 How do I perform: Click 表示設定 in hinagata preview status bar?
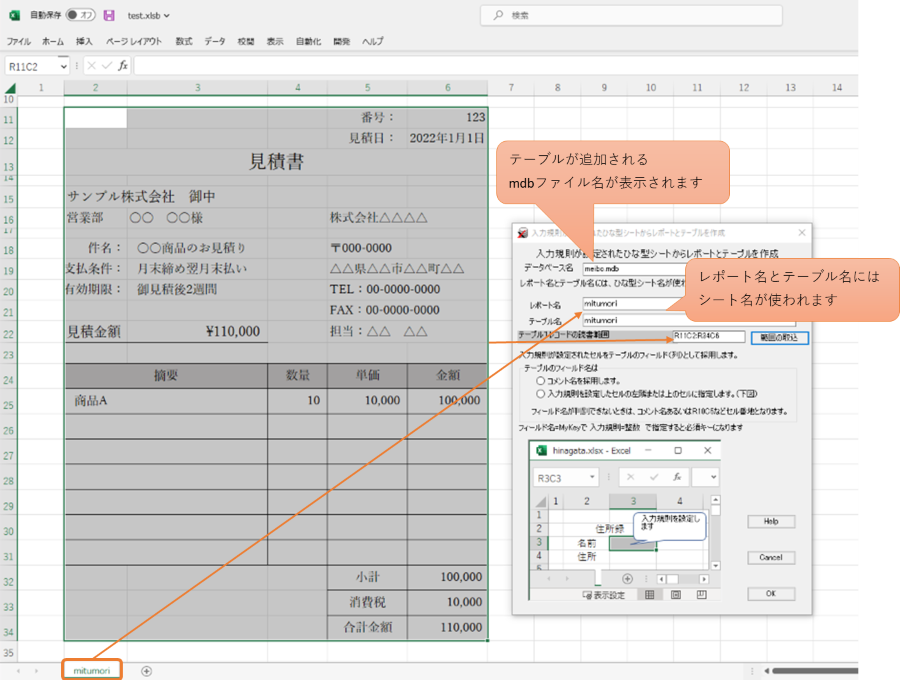point(604,595)
